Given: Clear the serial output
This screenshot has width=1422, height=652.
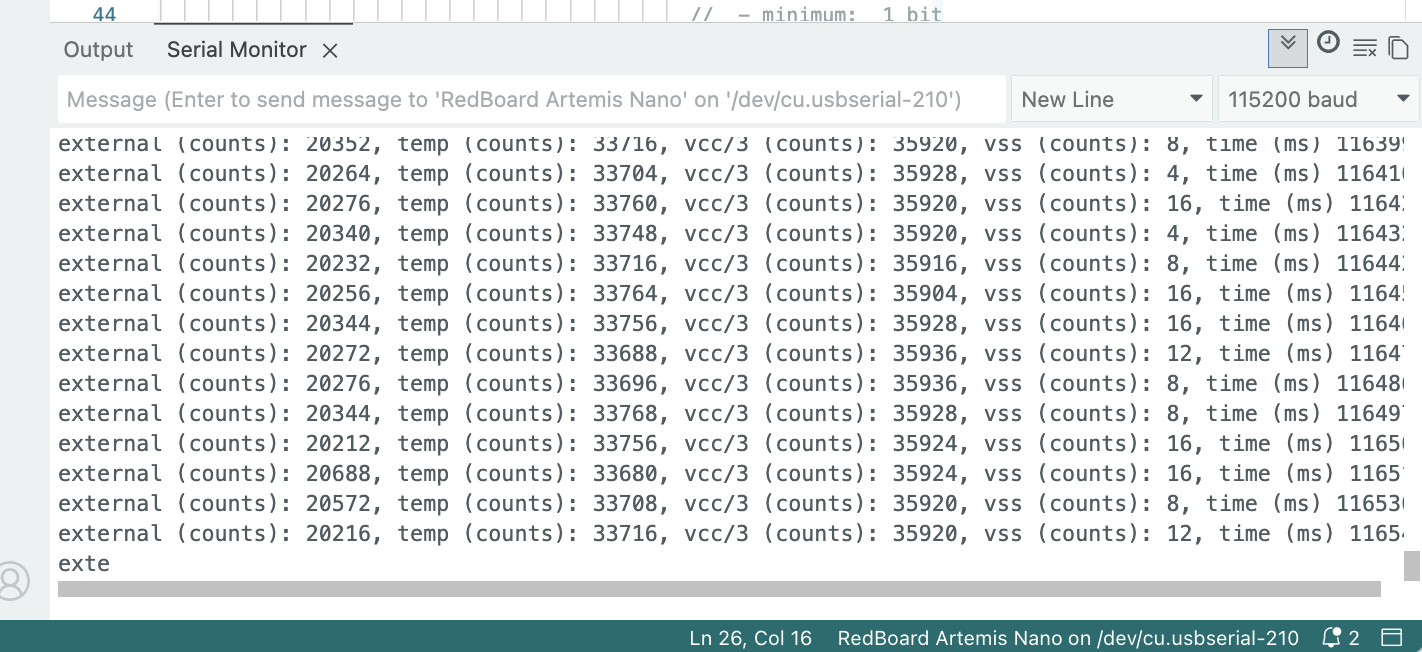Looking at the screenshot, I should pyautogui.click(x=1364, y=48).
